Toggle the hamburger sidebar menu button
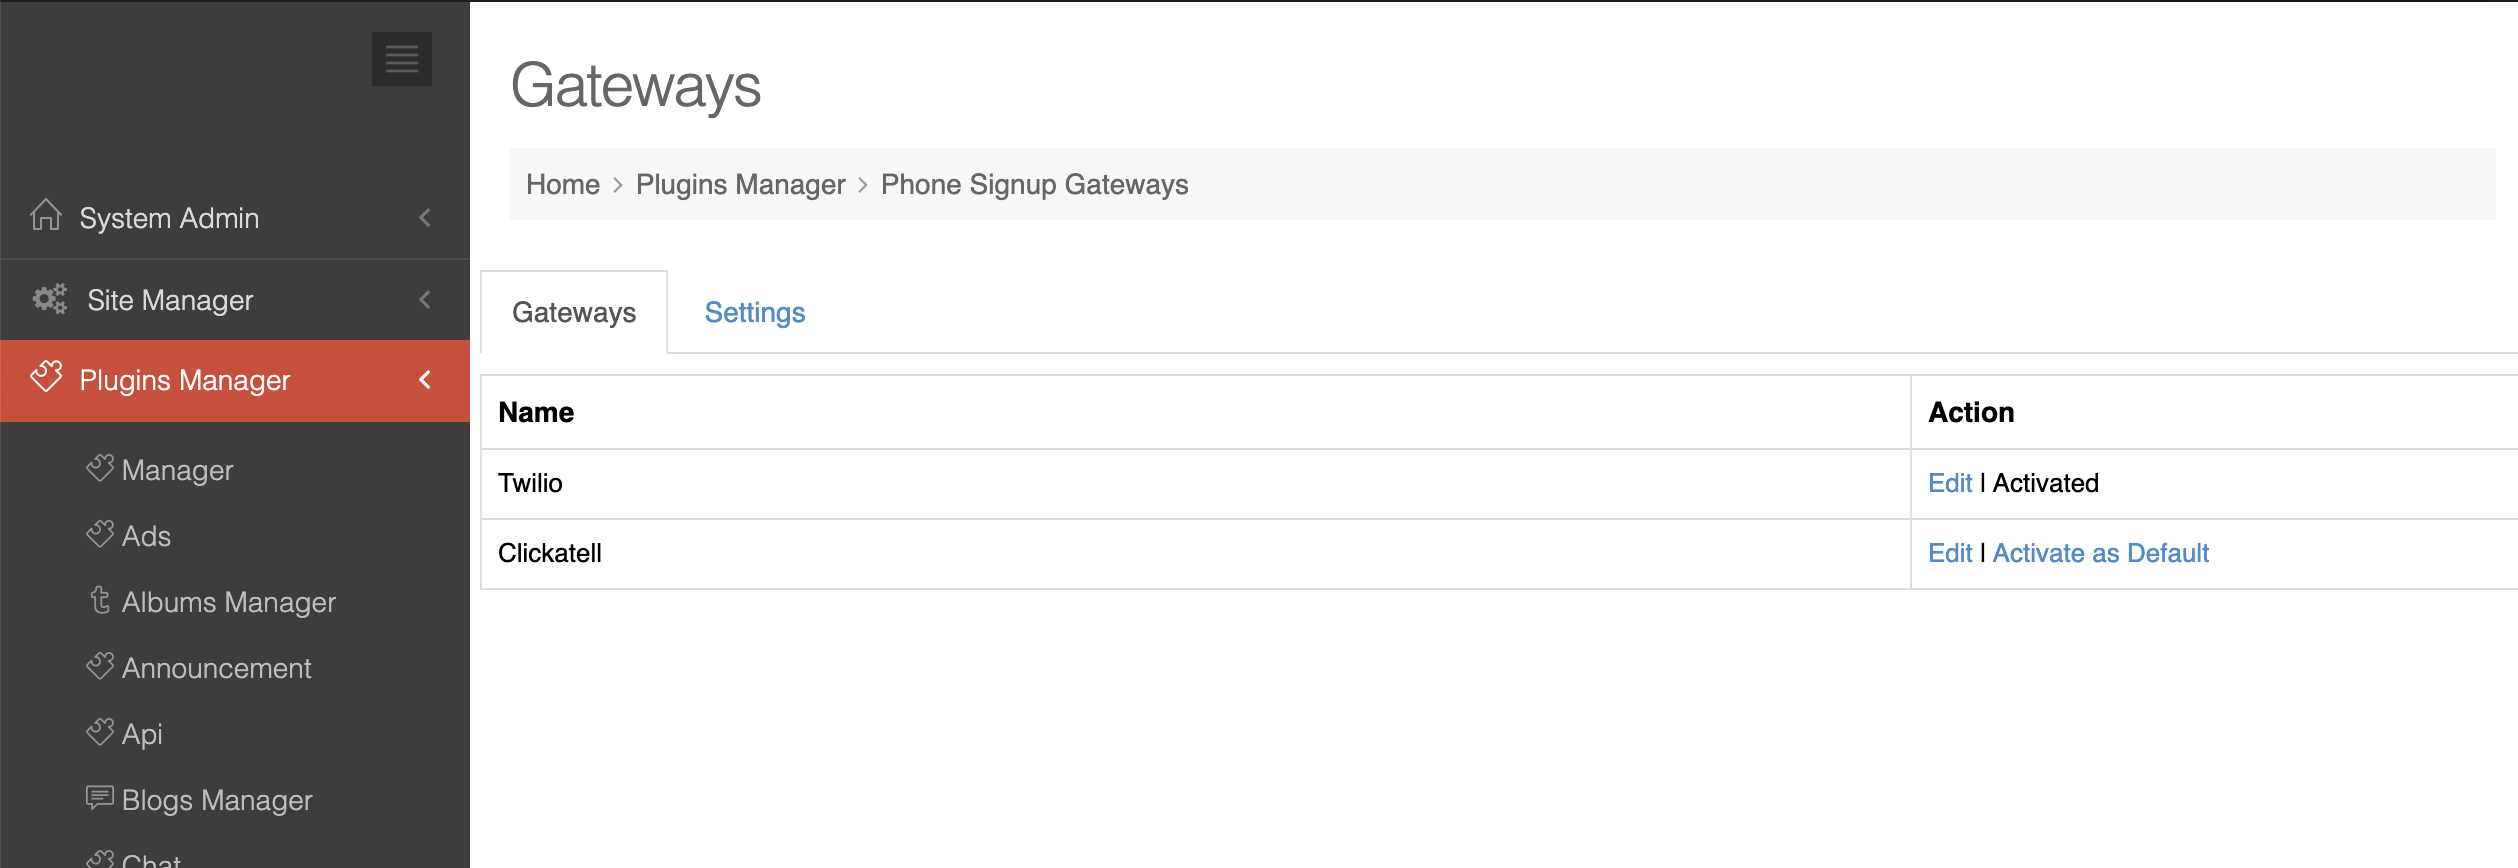This screenshot has width=2518, height=868. coord(401,59)
